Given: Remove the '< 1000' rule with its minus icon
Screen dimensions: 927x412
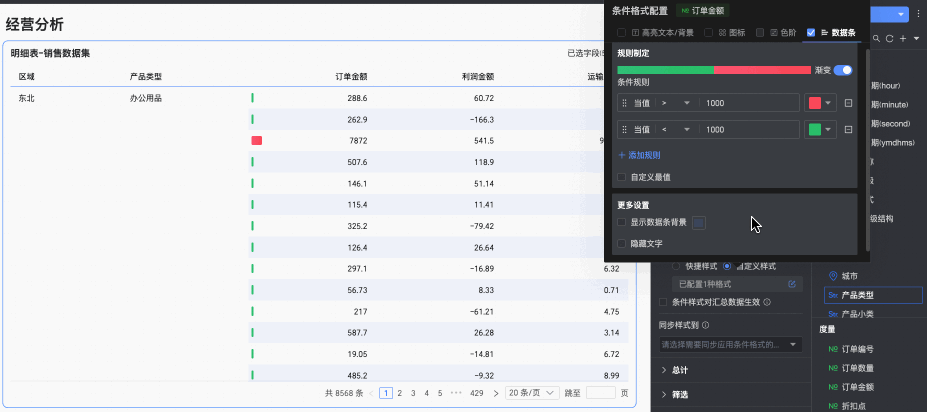Looking at the screenshot, I should pos(848,129).
